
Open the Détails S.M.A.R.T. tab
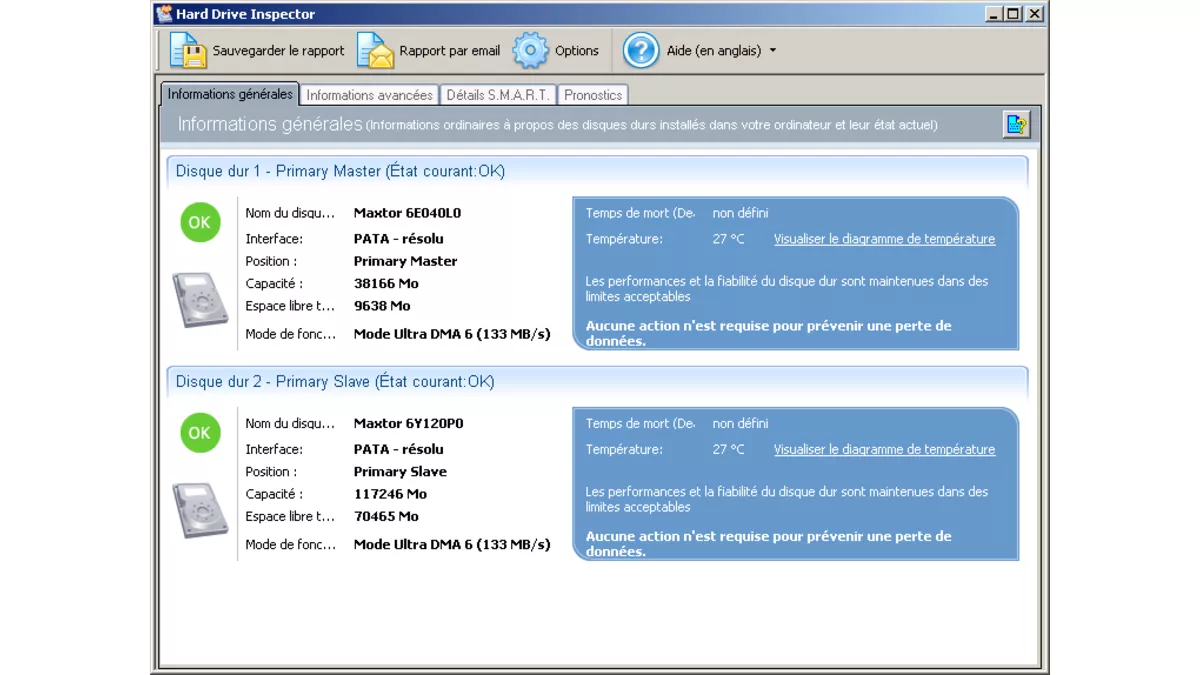tap(496, 94)
